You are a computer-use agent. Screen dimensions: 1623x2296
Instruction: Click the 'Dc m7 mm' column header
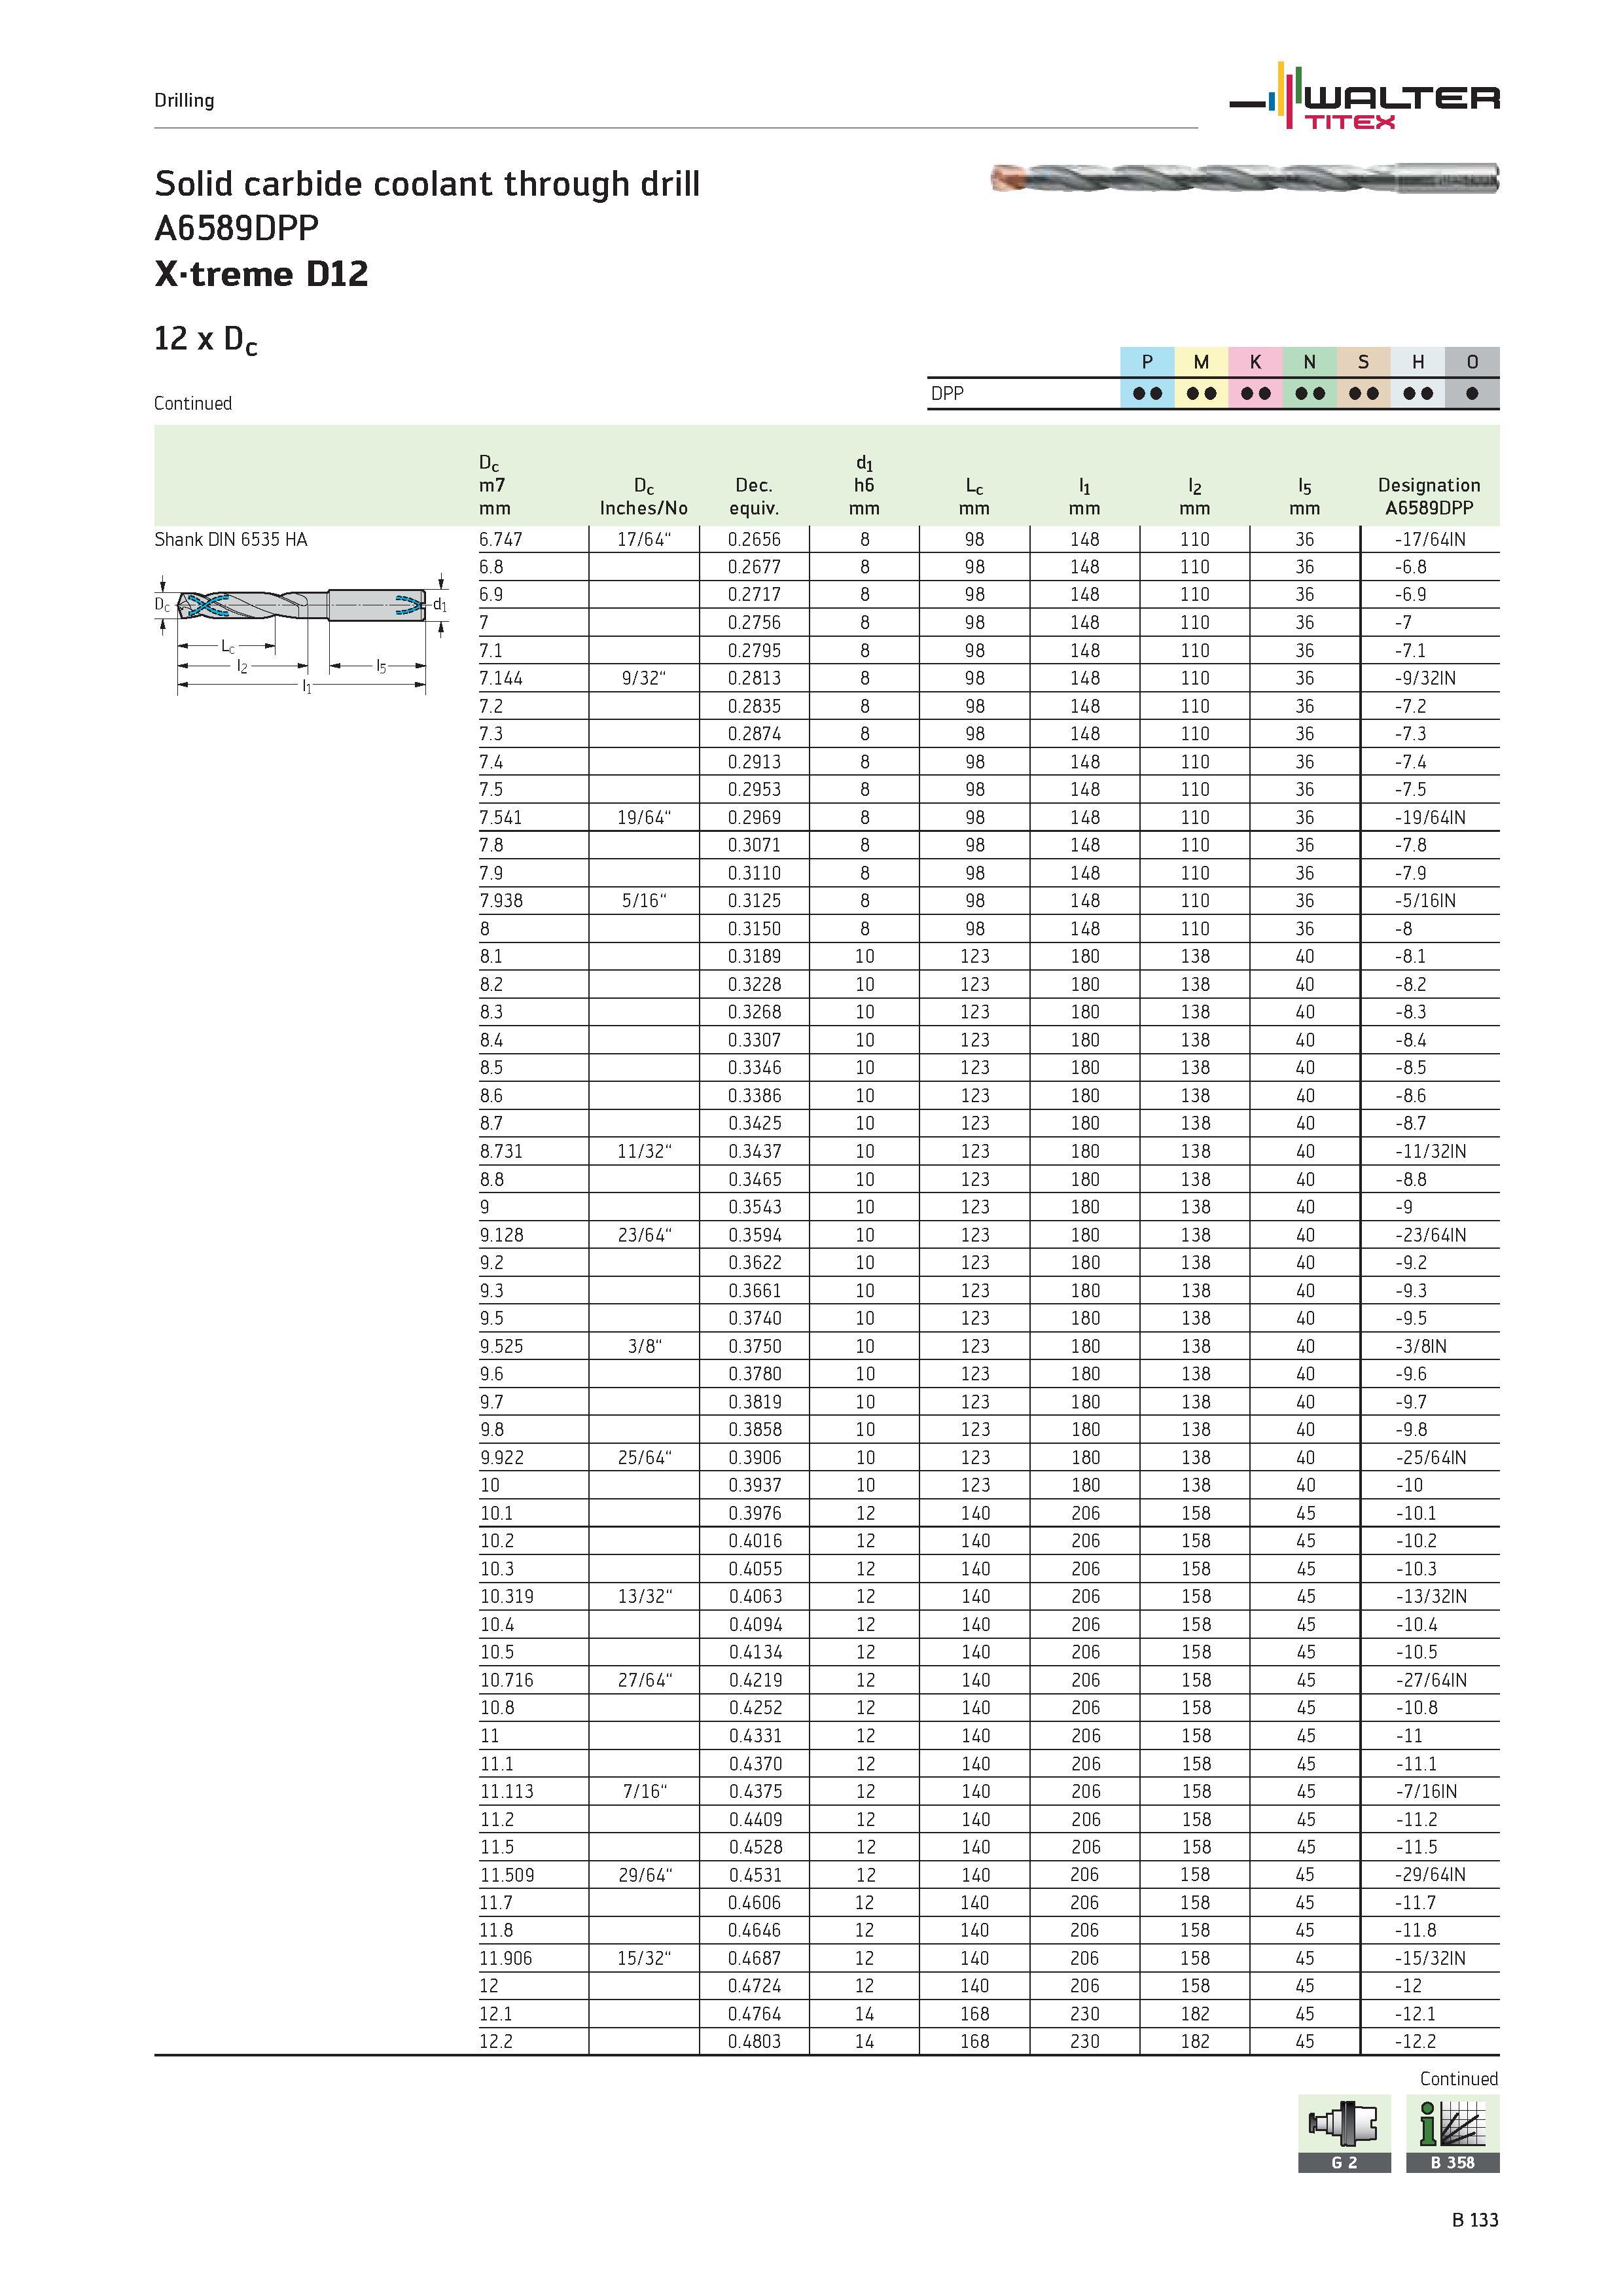(496, 485)
